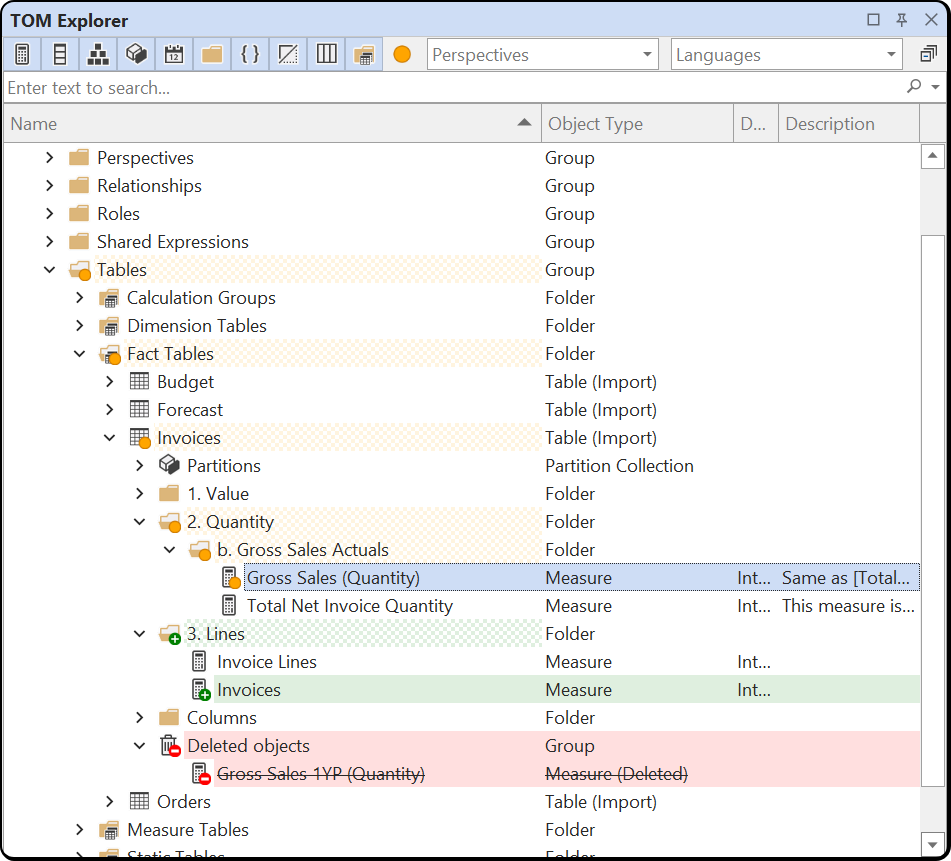Toggle the curly braces icon in toolbar
The image size is (951, 861).
pyautogui.click(x=250, y=55)
